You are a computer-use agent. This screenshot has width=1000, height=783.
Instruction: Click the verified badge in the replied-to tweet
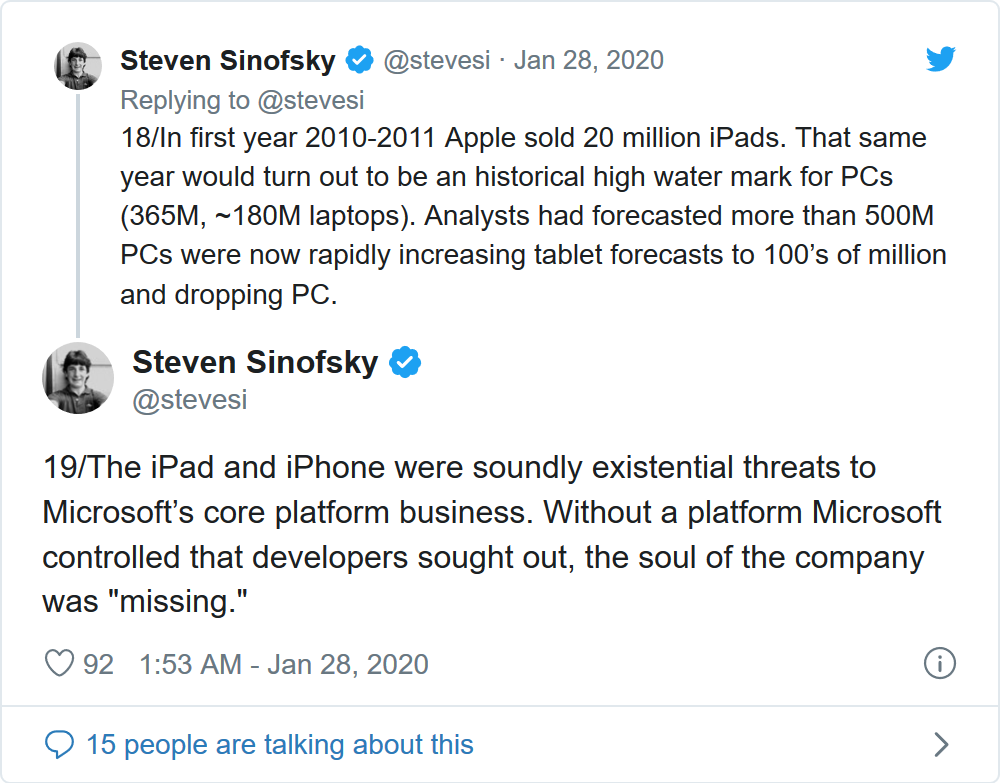360,60
